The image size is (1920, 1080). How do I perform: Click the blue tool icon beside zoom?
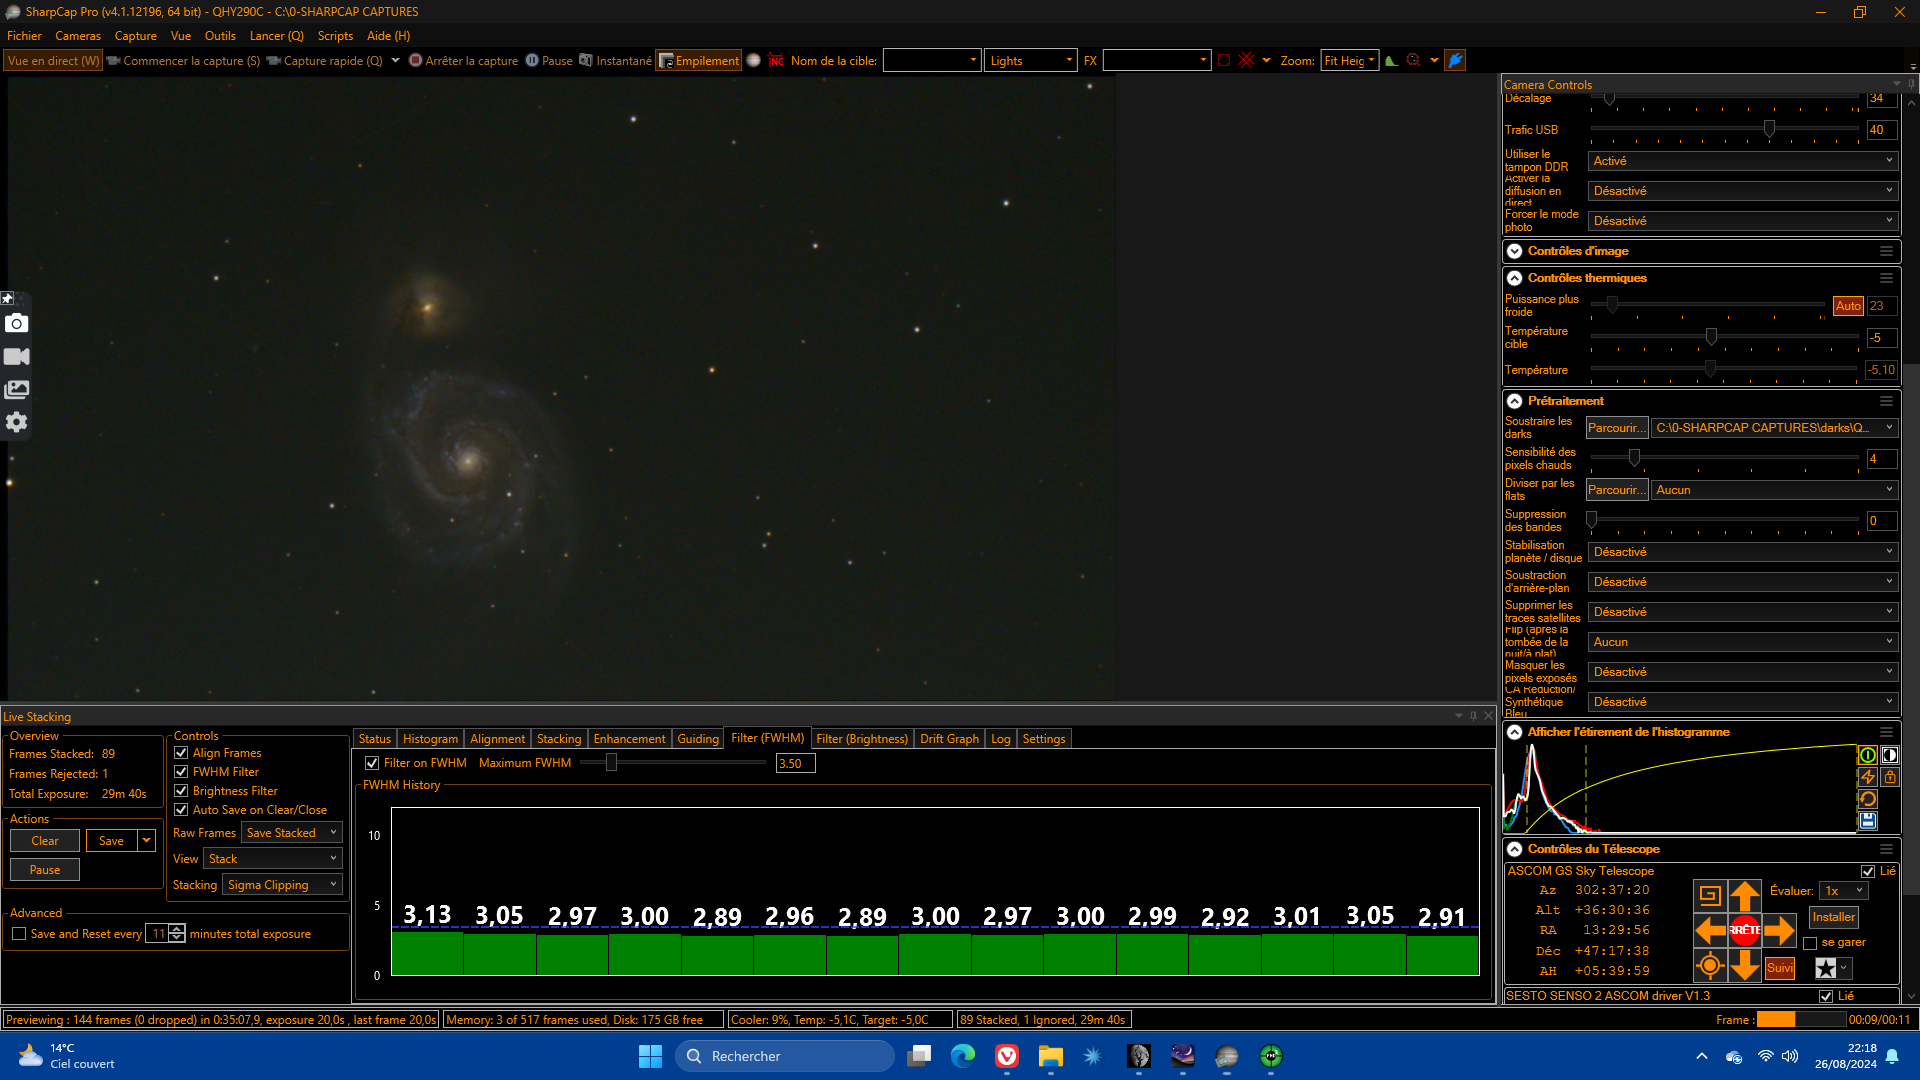tap(1456, 61)
